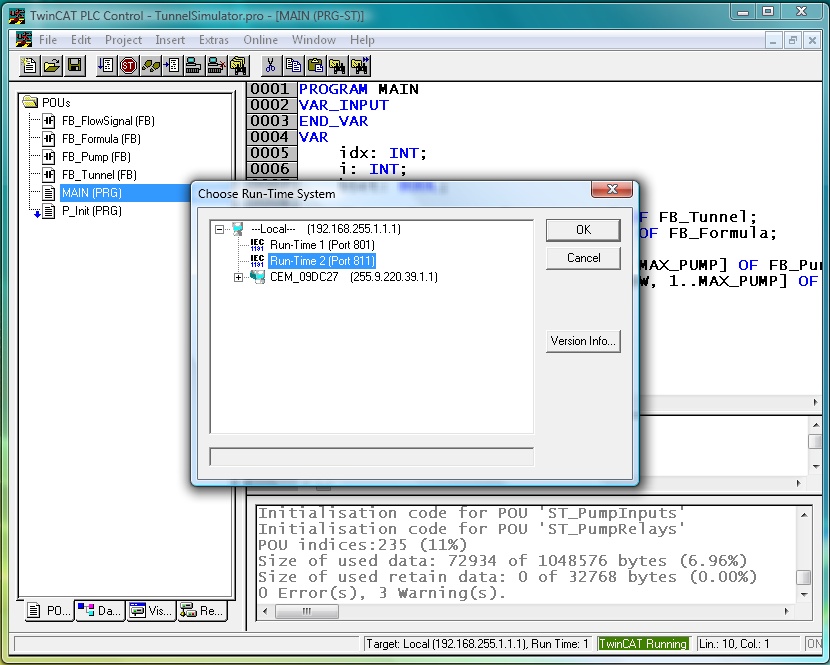This screenshot has width=830, height=665.
Task: Open the Insert menu
Action: 170,40
